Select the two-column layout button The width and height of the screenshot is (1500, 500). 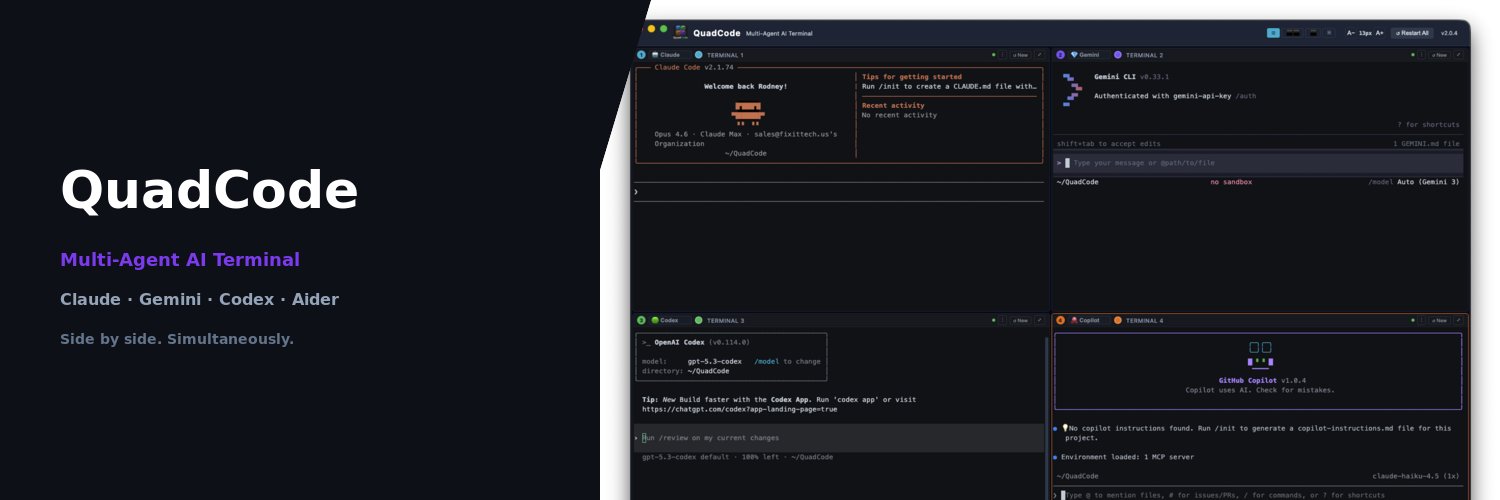point(1293,33)
